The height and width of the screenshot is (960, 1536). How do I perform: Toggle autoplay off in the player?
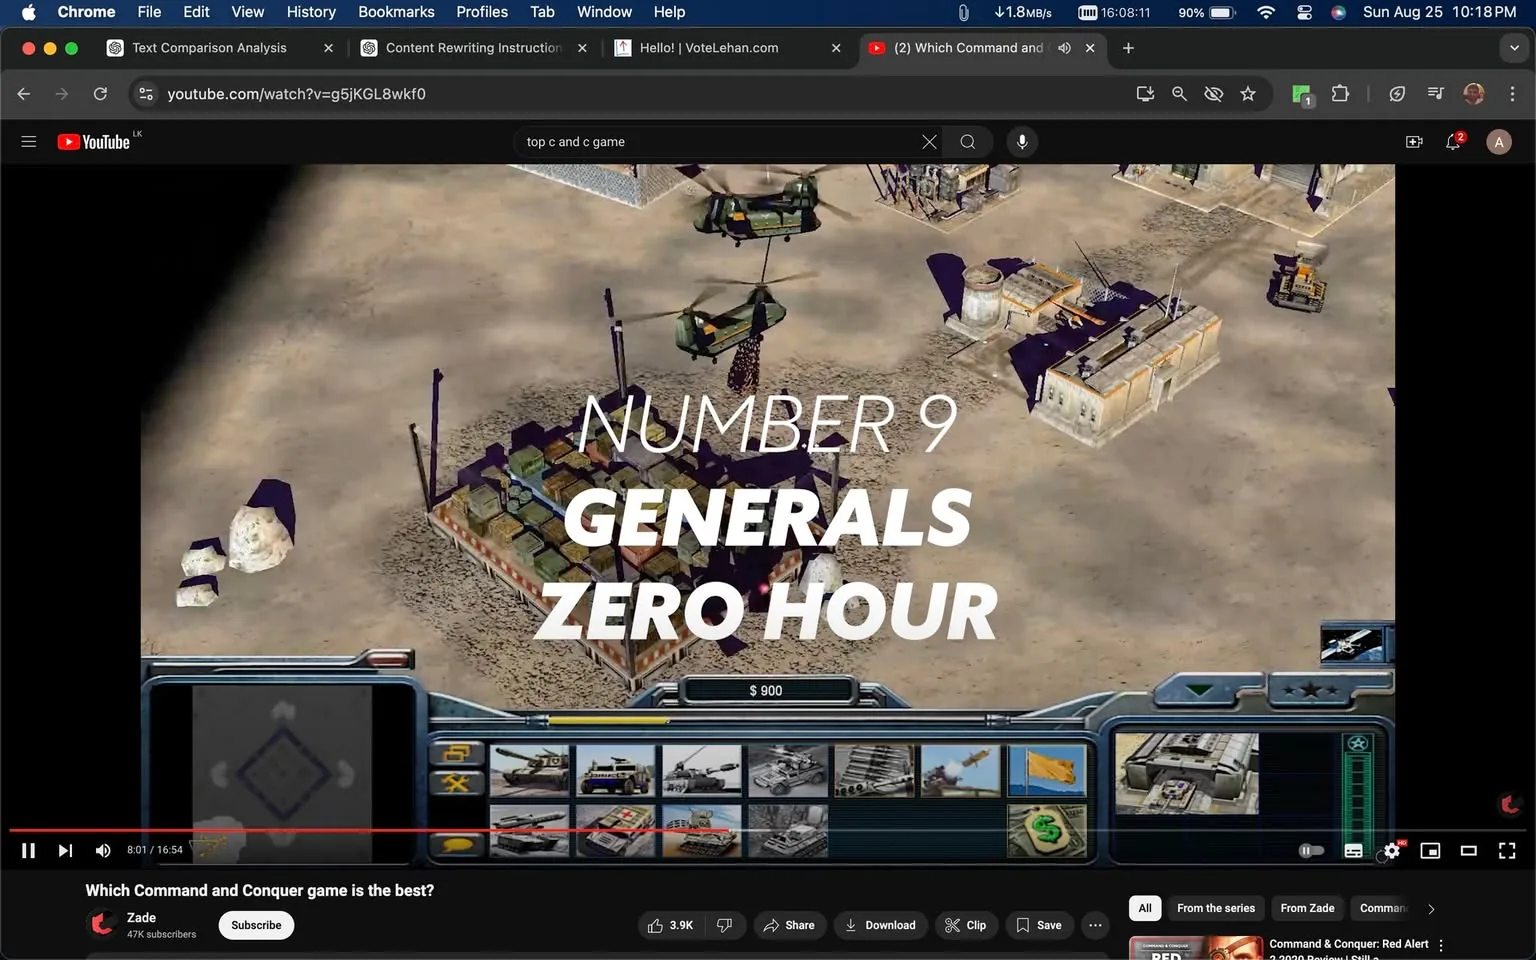(1310, 850)
